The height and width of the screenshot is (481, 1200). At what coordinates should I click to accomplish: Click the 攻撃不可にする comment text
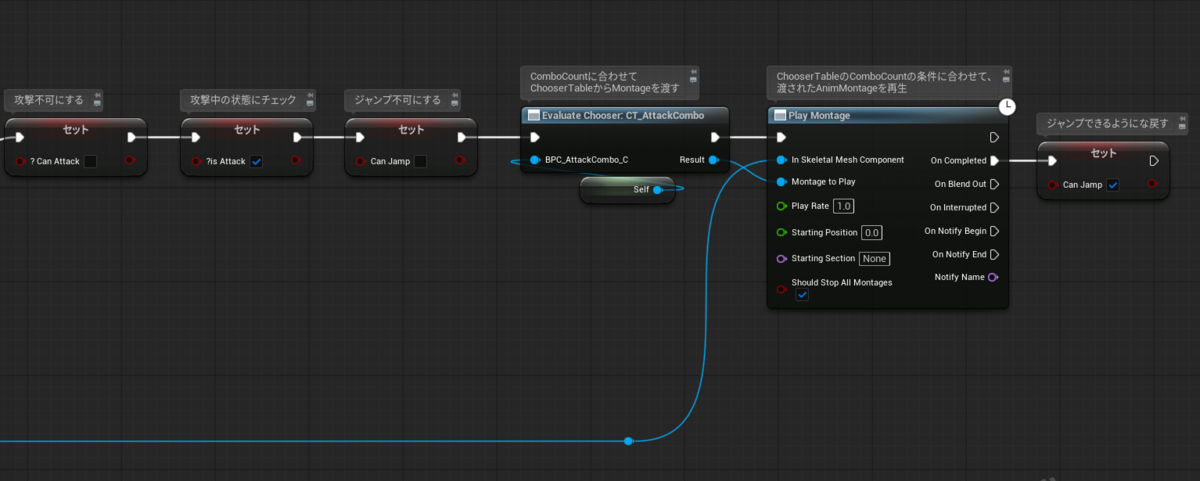coord(48,100)
